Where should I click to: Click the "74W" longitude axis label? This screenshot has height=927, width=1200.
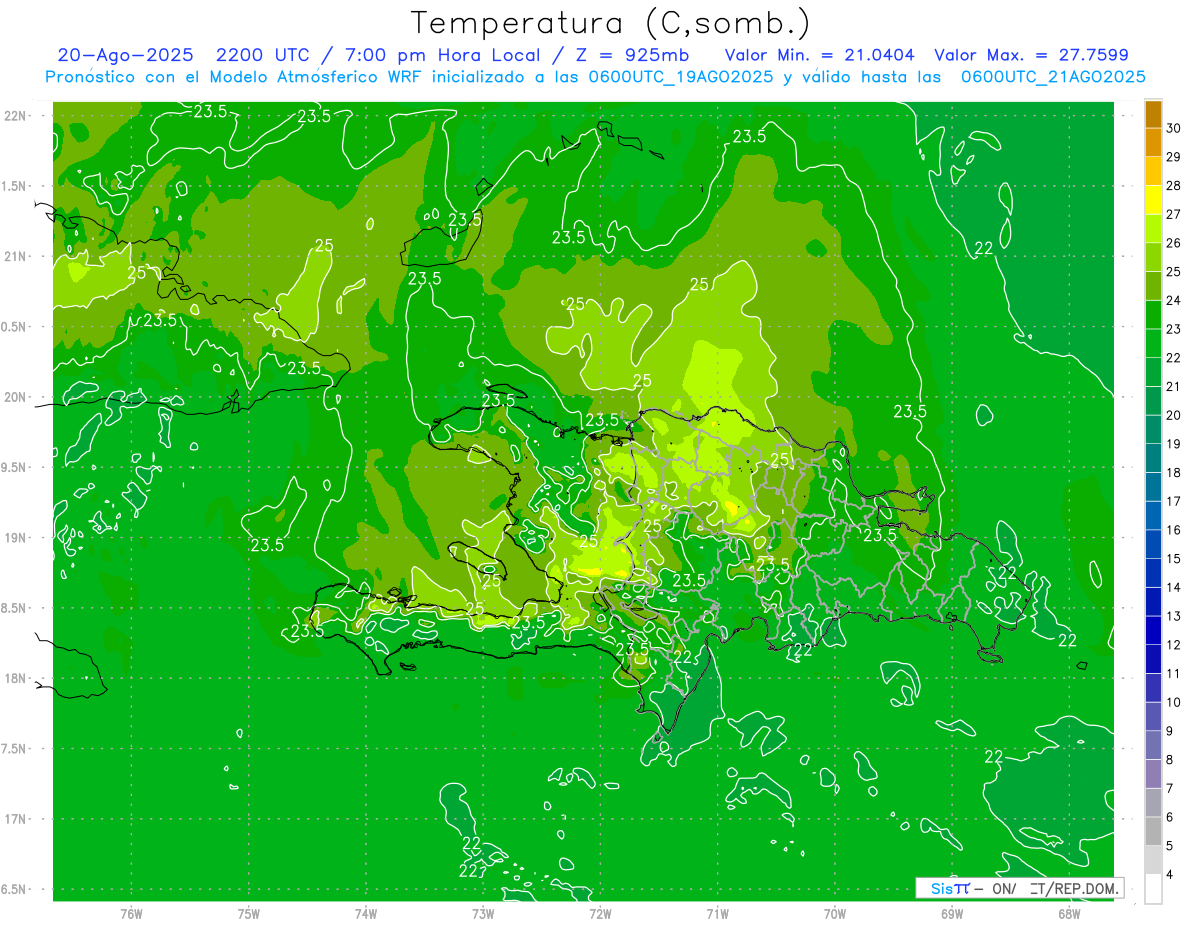(x=366, y=914)
